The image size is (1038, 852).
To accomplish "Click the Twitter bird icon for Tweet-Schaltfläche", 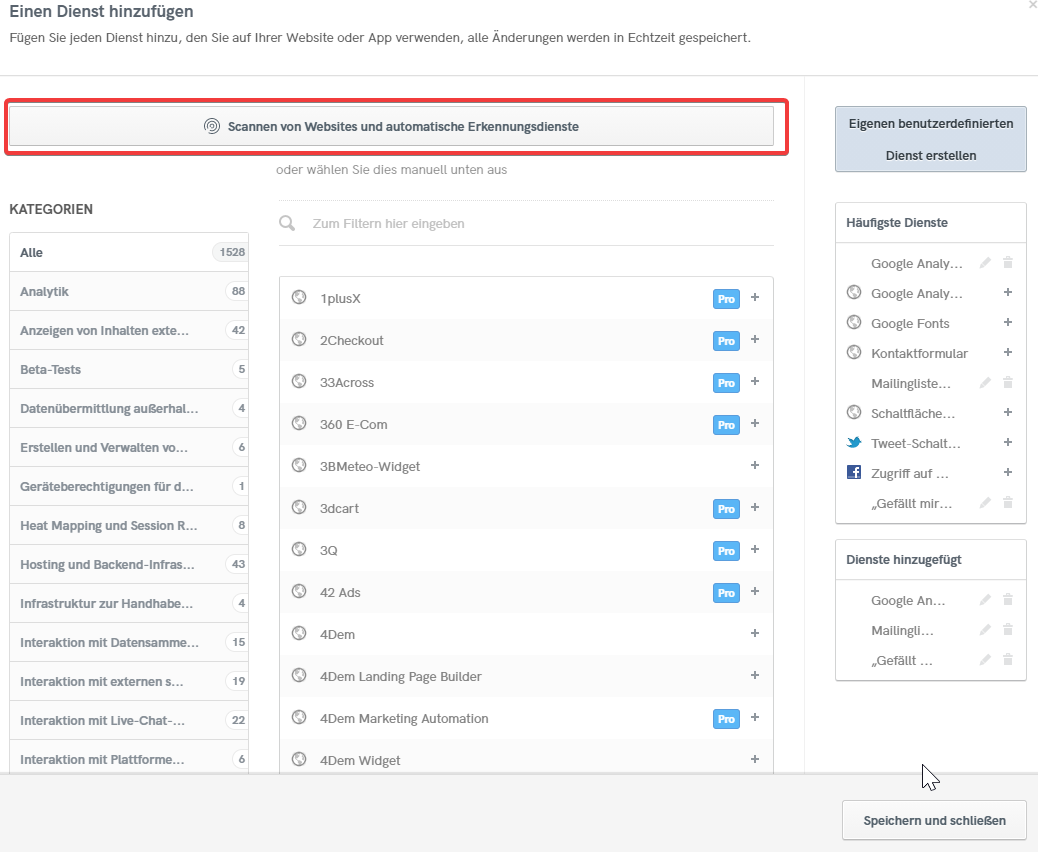I will [854, 443].
